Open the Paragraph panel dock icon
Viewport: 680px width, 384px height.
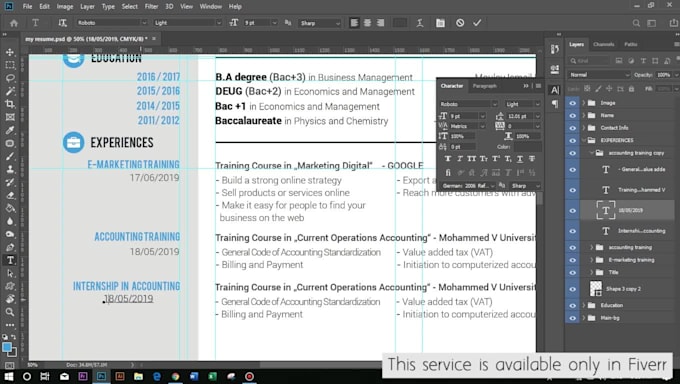555,104
